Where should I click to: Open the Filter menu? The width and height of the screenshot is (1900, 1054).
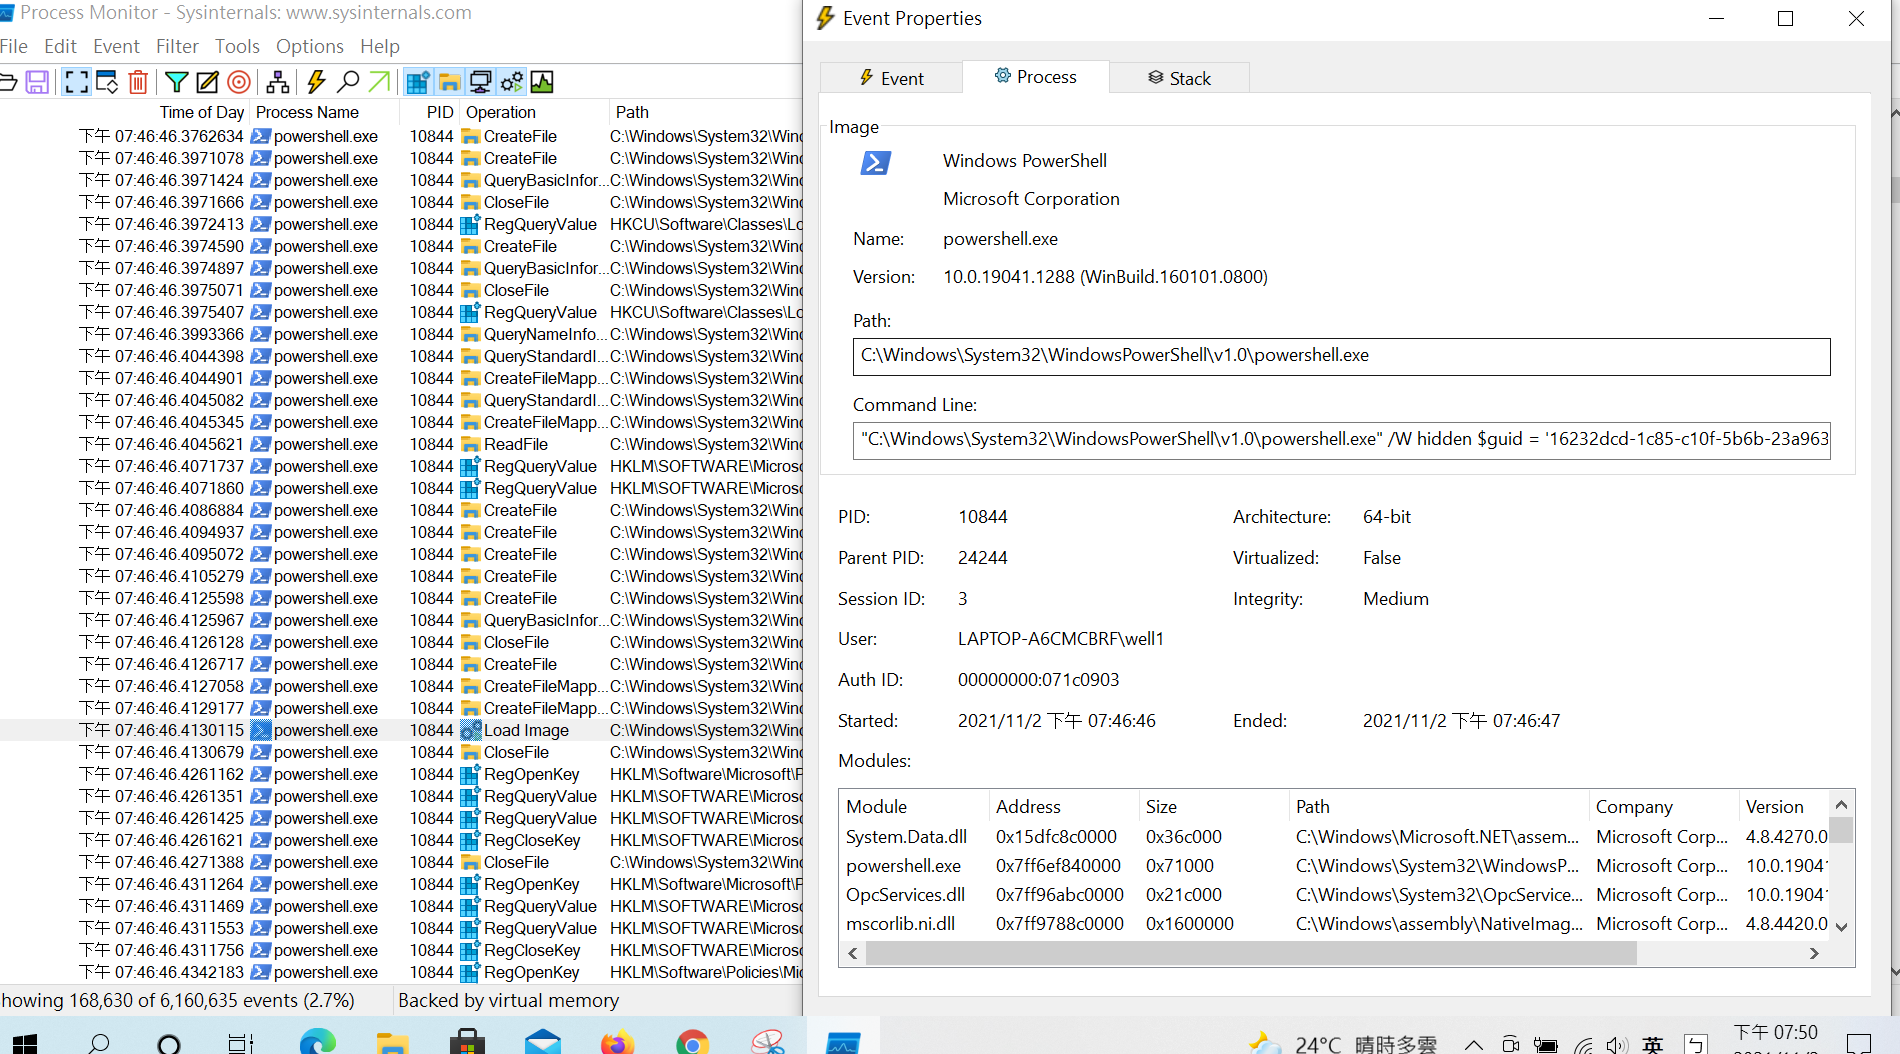(177, 46)
